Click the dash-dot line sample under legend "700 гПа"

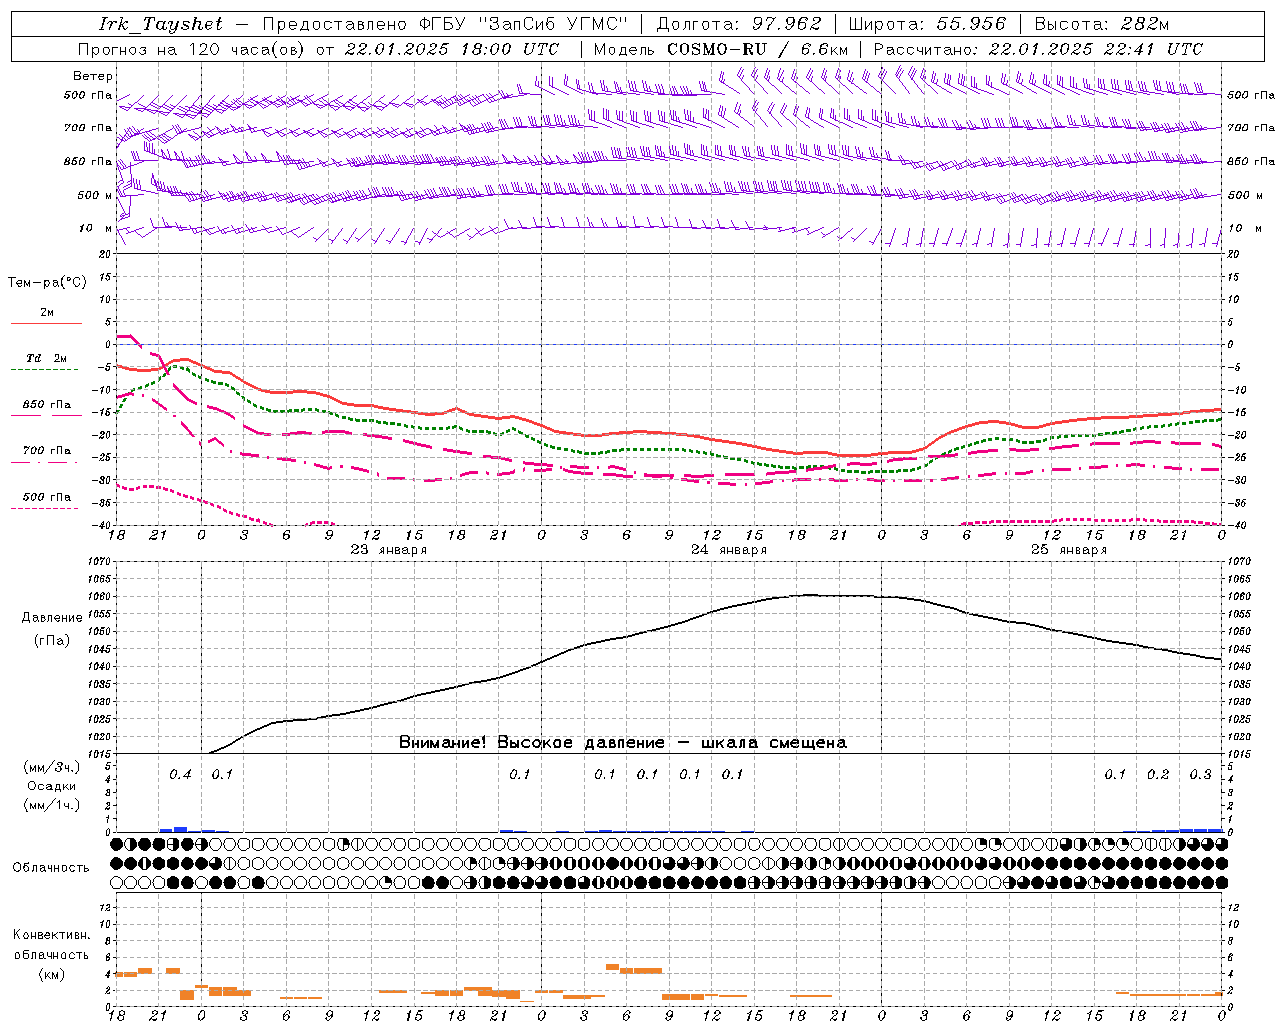pyautogui.click(x=44, y=462)
